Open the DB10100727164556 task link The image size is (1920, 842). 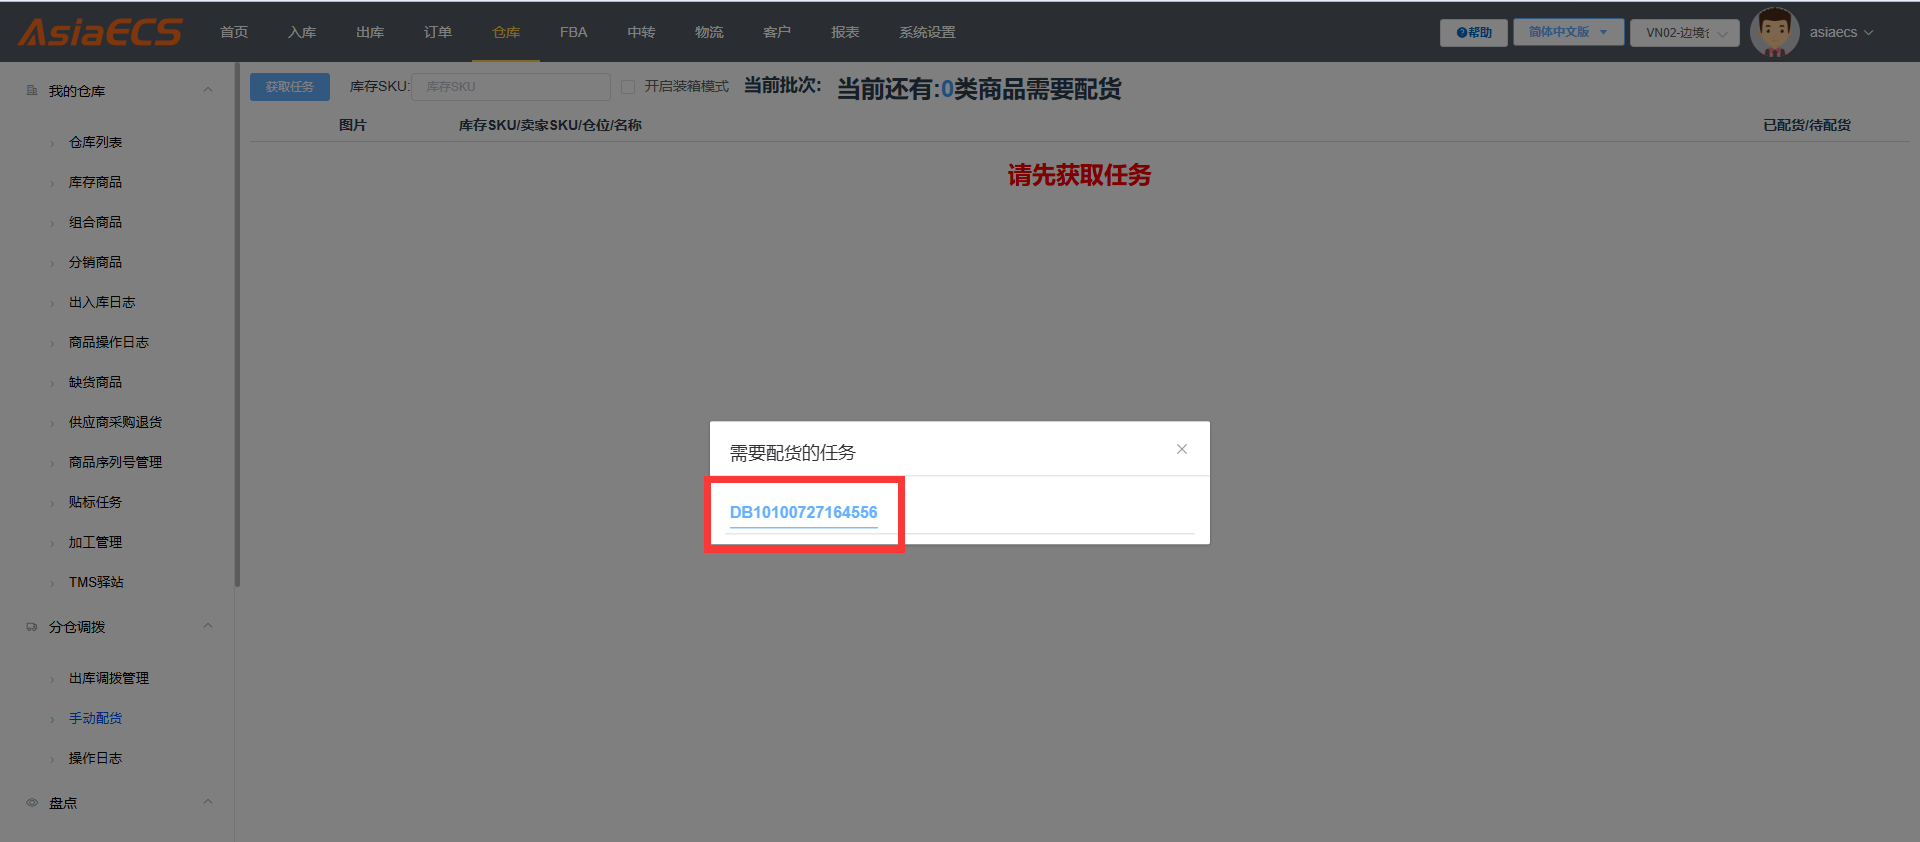(x=803, y=512)
